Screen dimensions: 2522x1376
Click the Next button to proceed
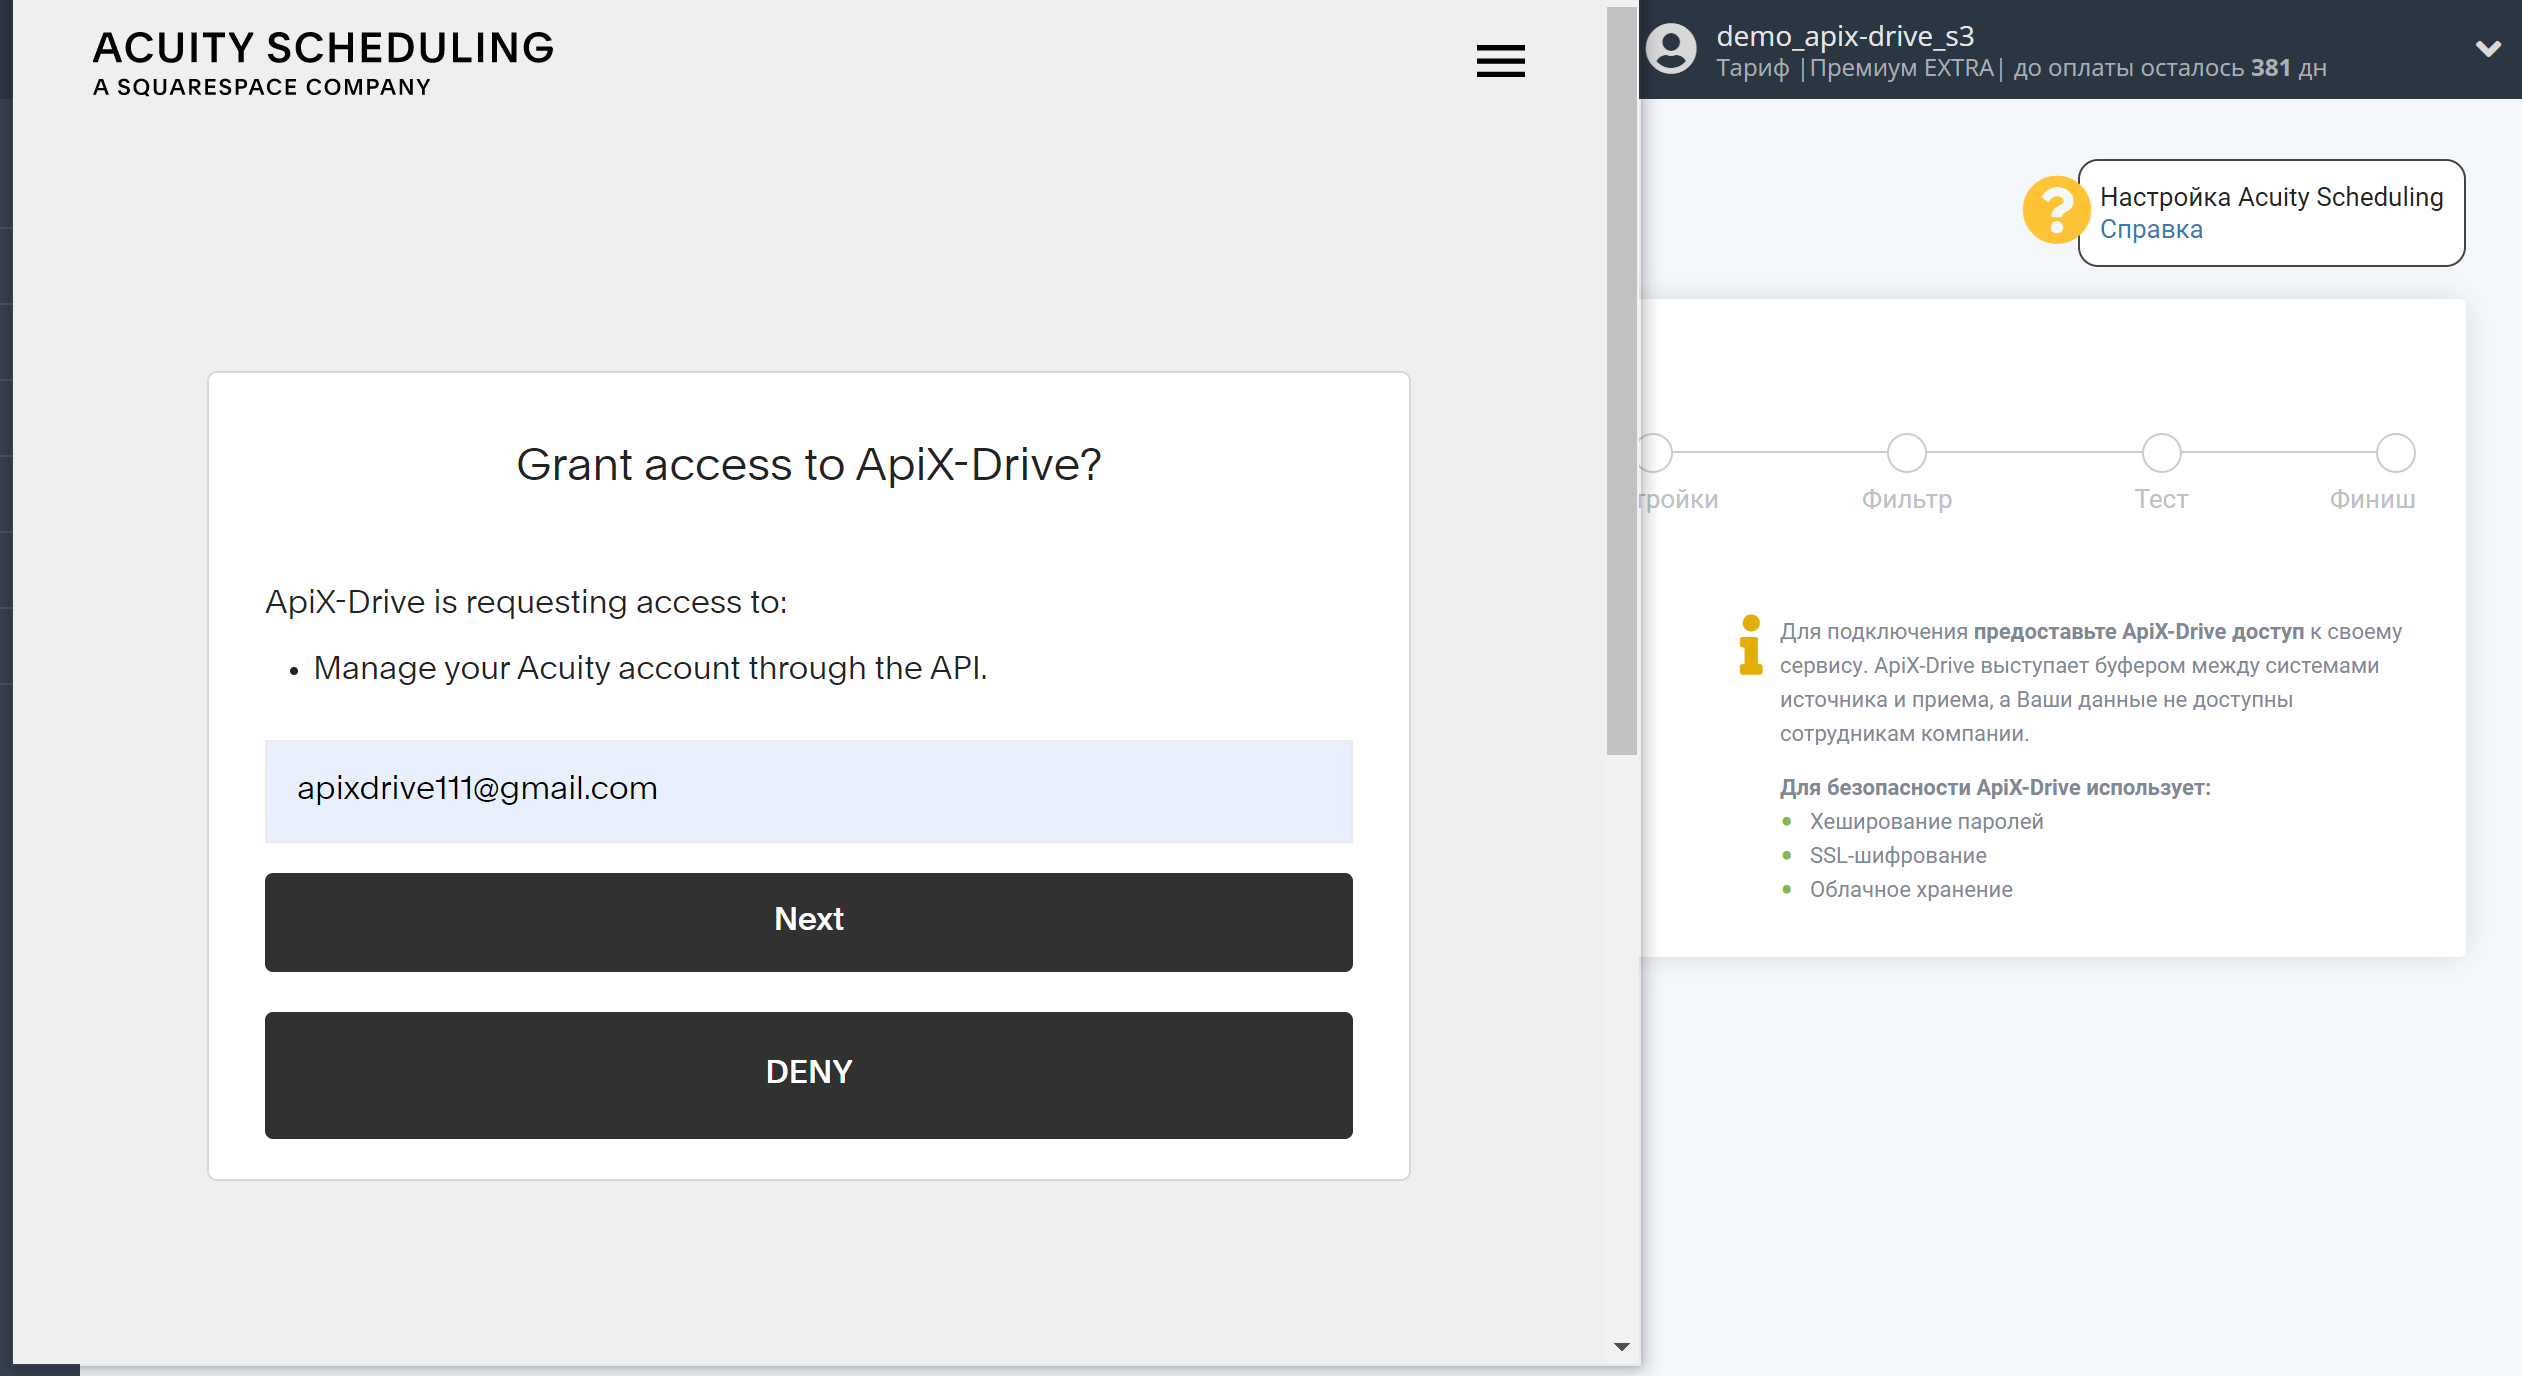(x=808, y=918)
